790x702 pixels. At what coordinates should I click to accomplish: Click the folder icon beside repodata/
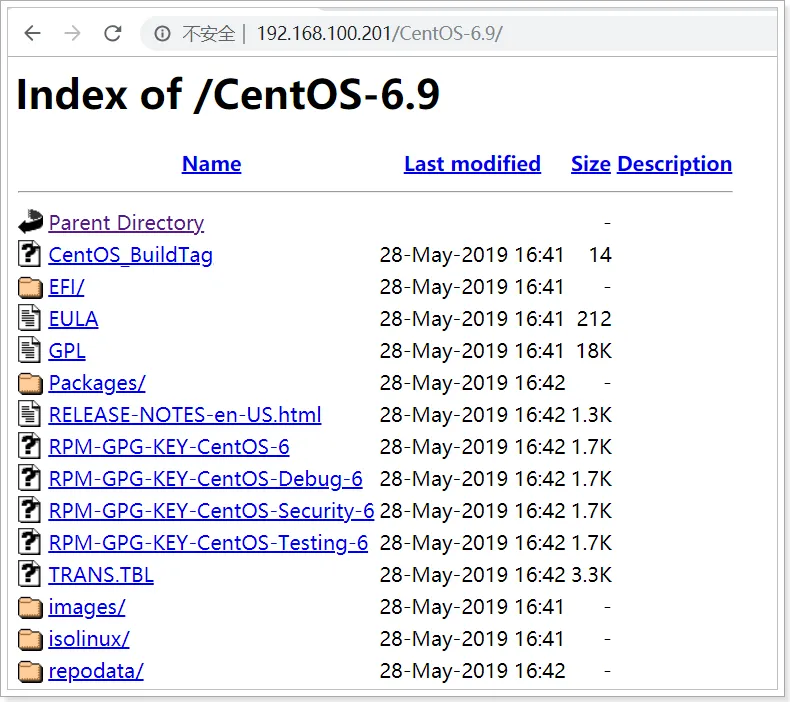(x=31, y=671)
